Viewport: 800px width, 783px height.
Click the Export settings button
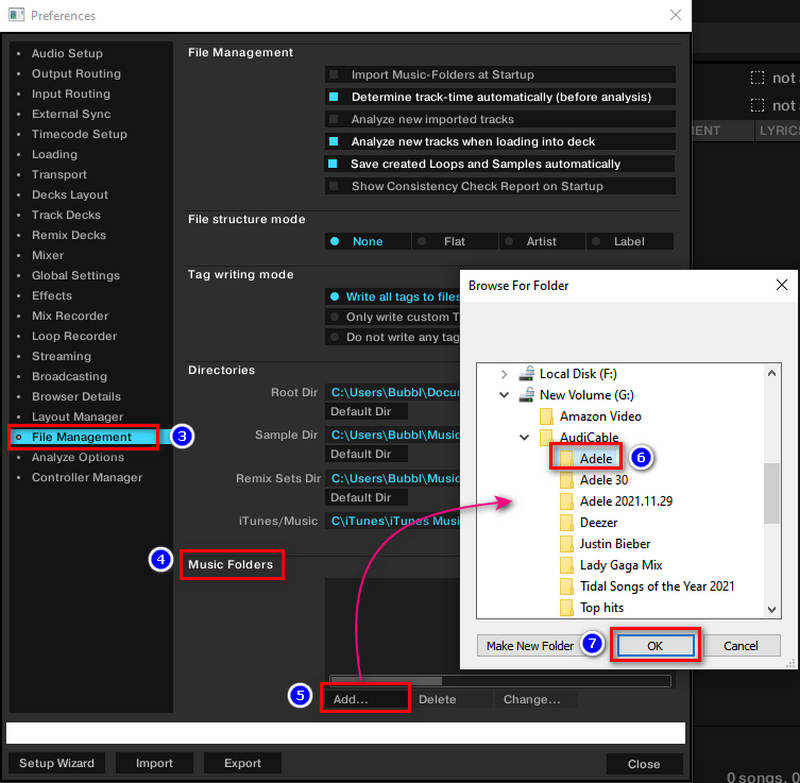point(242,763)
